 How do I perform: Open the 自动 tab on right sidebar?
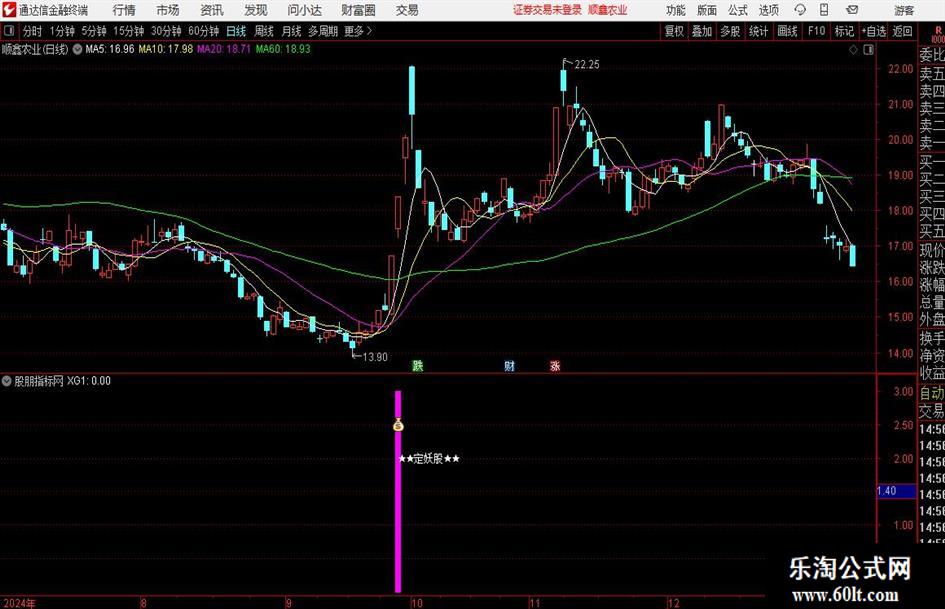[x=932, y=393]
